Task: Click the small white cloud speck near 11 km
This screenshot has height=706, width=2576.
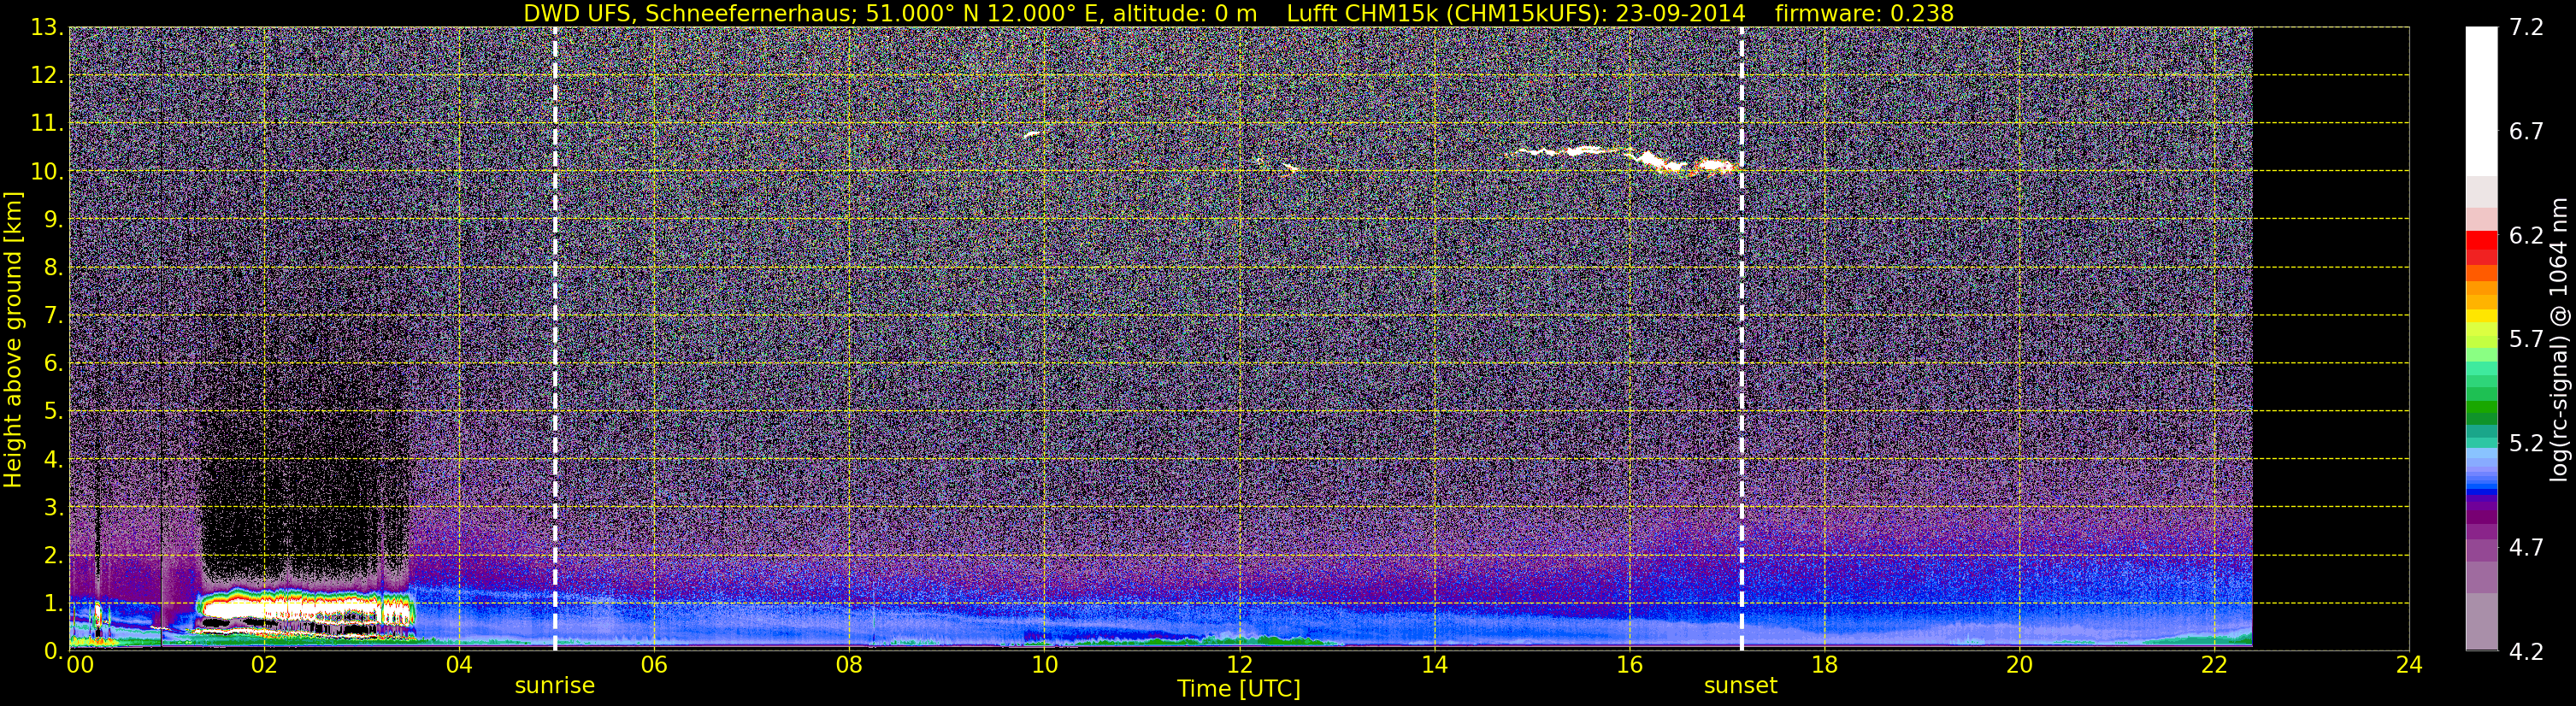Action: click(x=1032, y=133)
